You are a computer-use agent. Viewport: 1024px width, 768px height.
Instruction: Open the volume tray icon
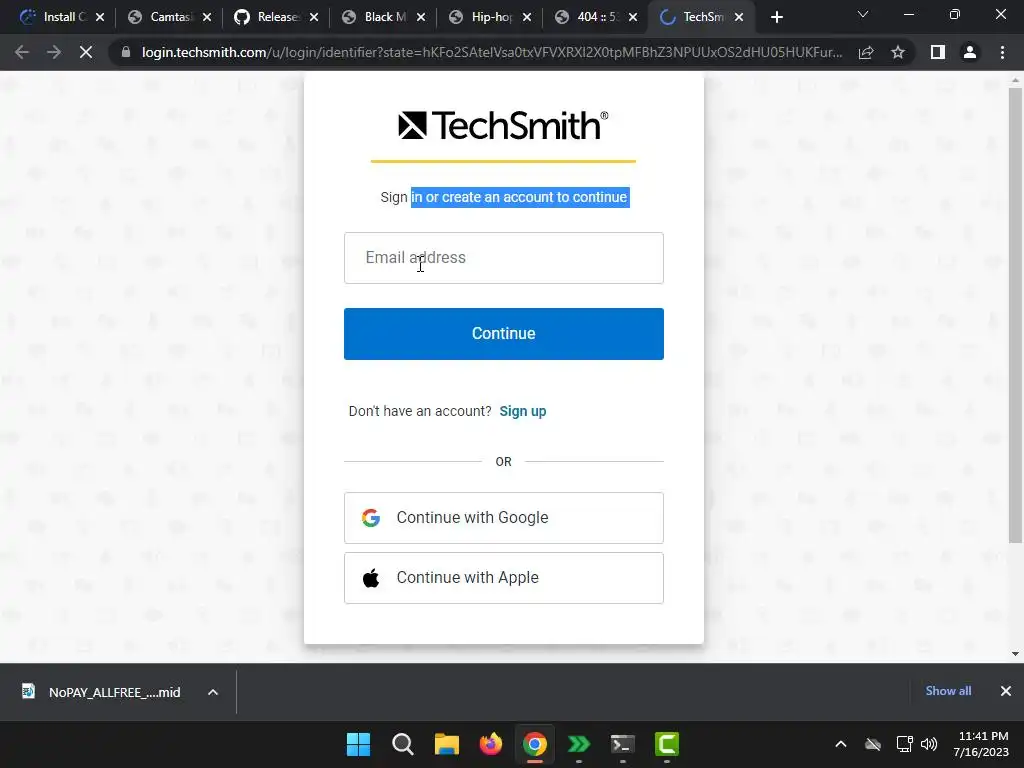[929, 744]
